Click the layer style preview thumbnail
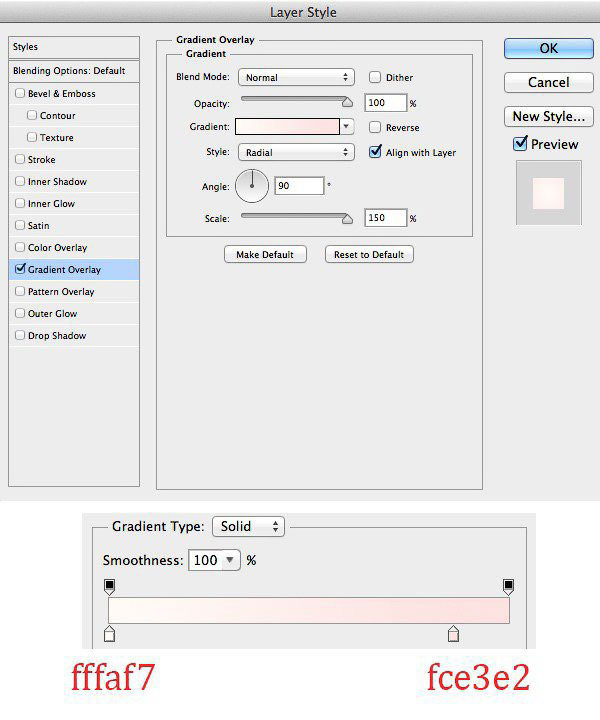 (549, 193)
